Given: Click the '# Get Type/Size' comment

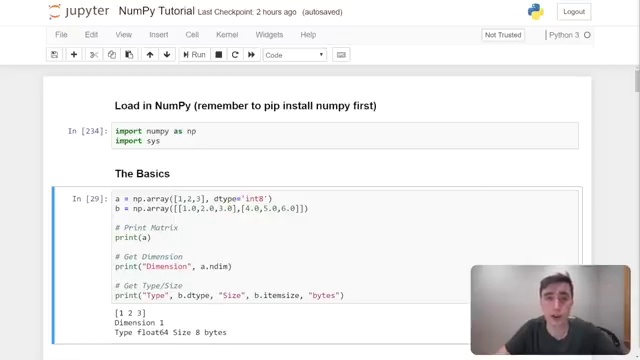Looking at the screenshot, I should [149, 286].
